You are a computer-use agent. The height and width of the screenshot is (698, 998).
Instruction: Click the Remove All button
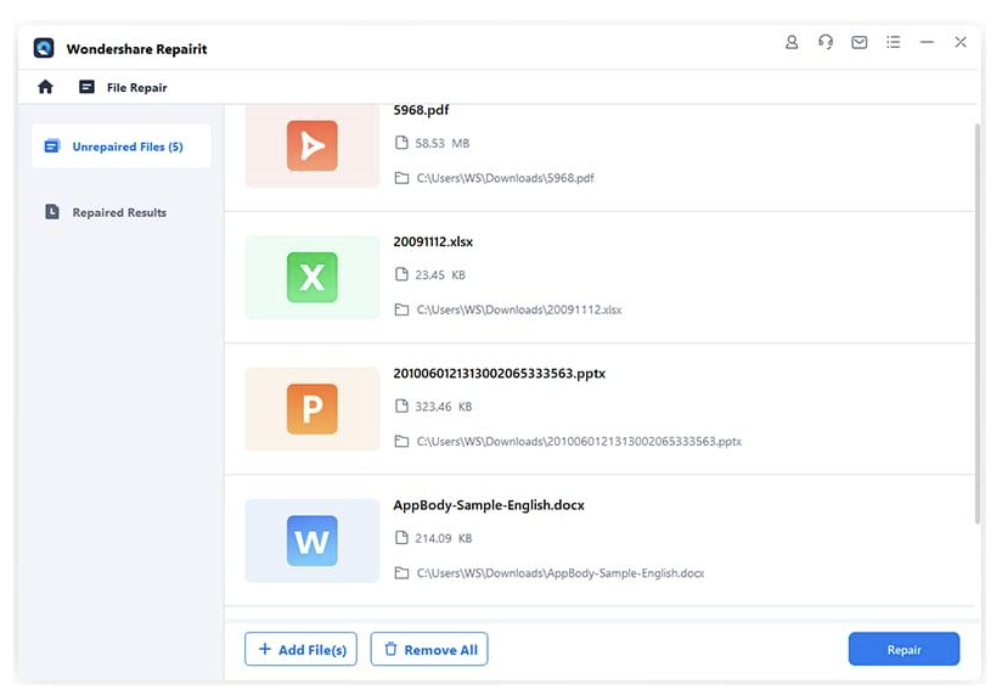click(429, 649)
